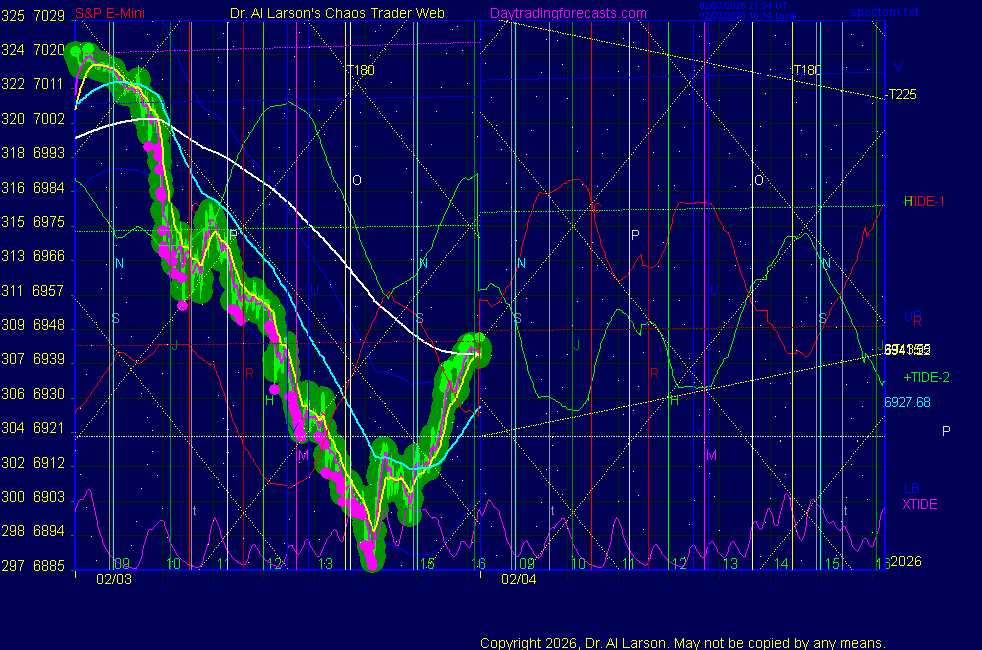The image size is (982, 650).
Task: Click the 6885 price level at axis bottom
Action: [49, 566]
